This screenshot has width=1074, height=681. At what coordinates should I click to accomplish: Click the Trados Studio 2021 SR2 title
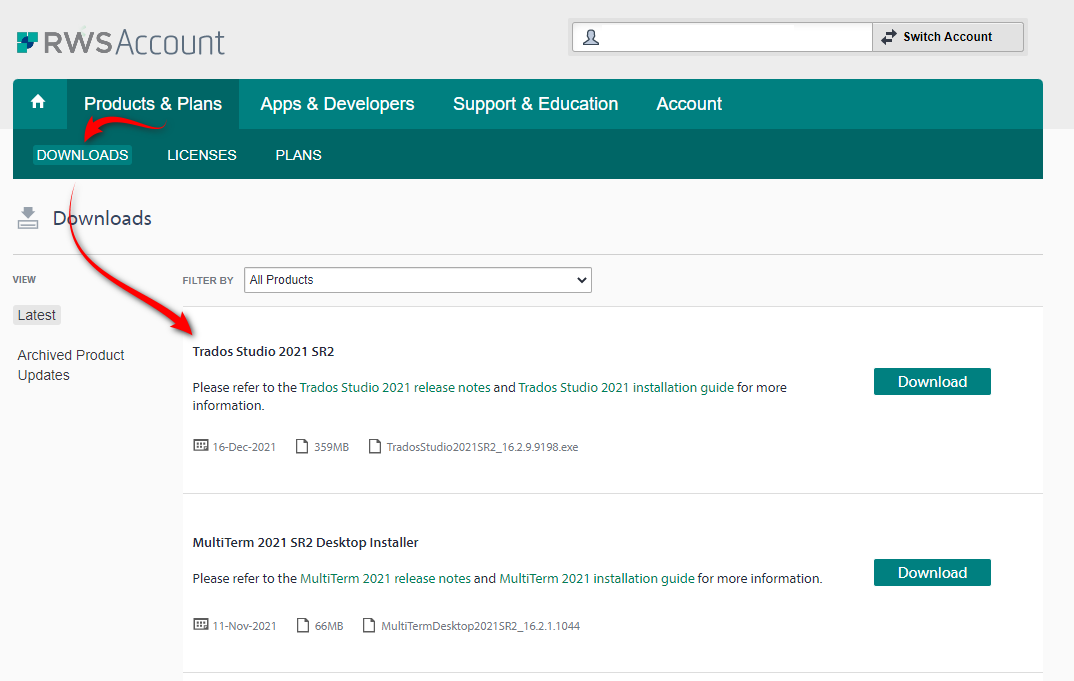tap(264, 351)
